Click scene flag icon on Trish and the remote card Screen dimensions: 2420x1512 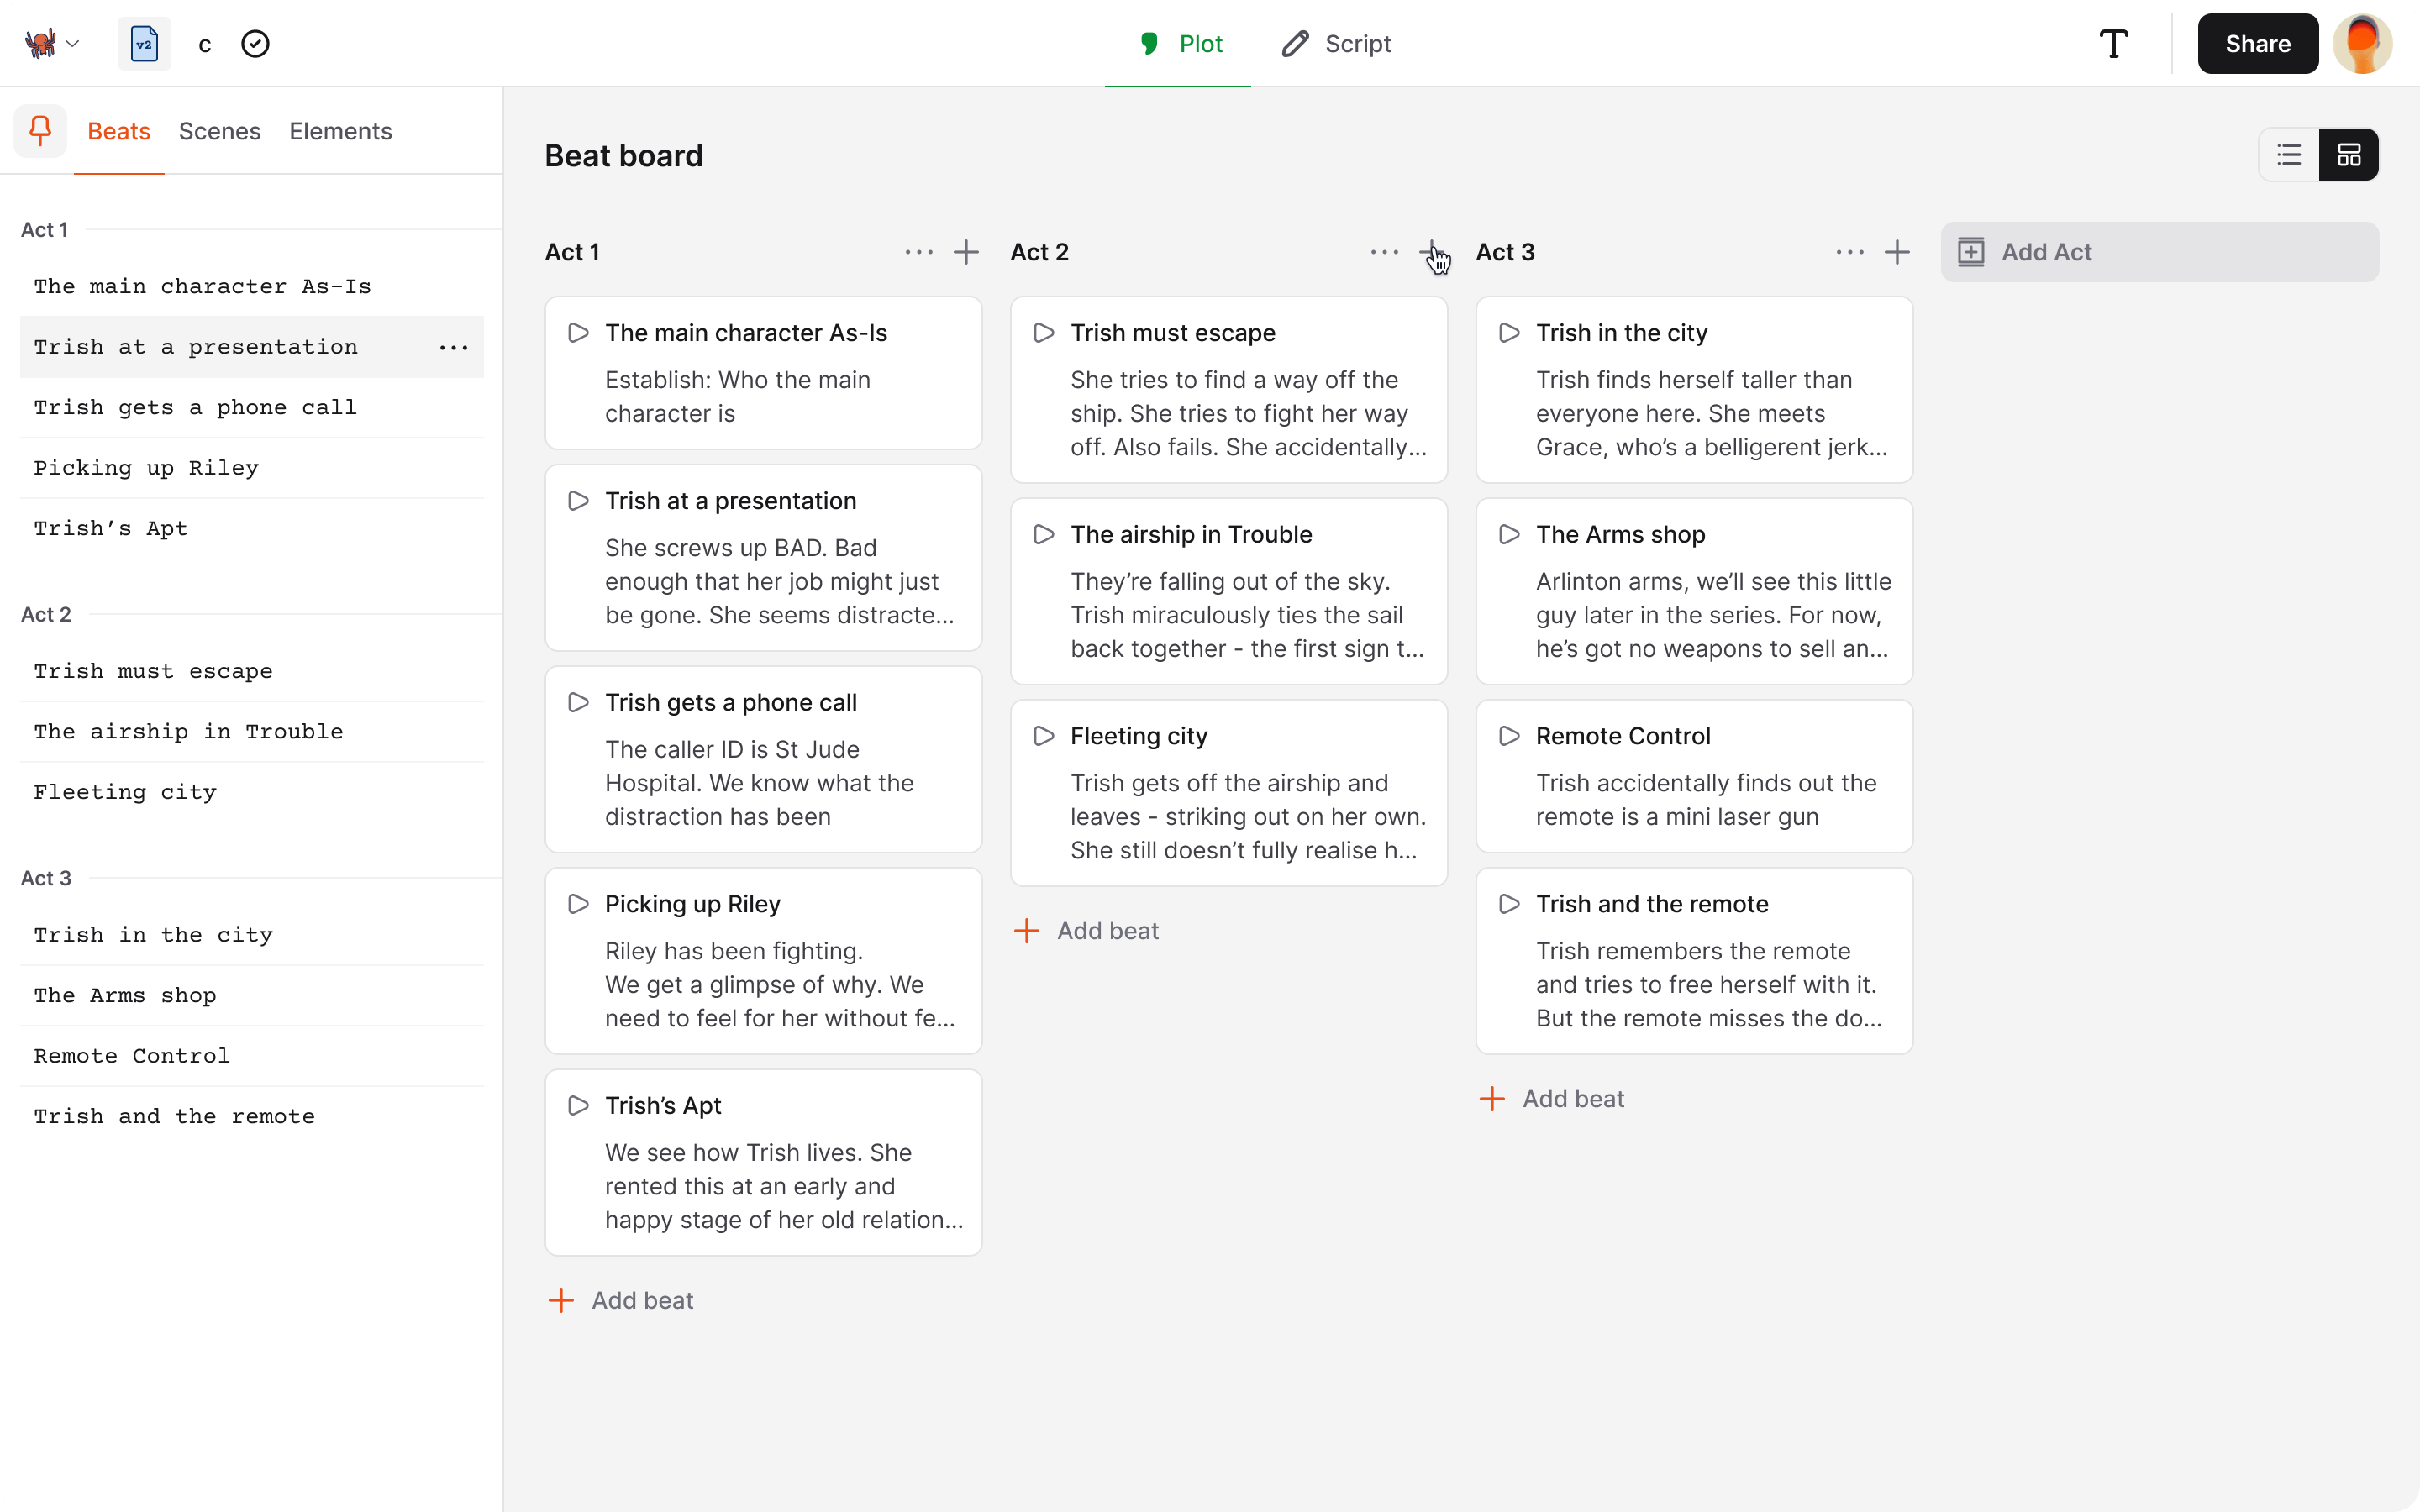pos(1510,904)
